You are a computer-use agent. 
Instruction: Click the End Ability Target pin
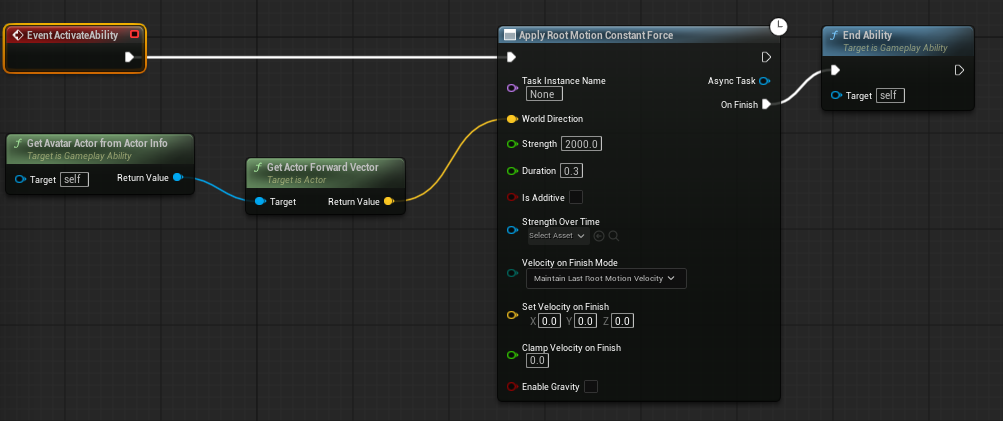836,95
